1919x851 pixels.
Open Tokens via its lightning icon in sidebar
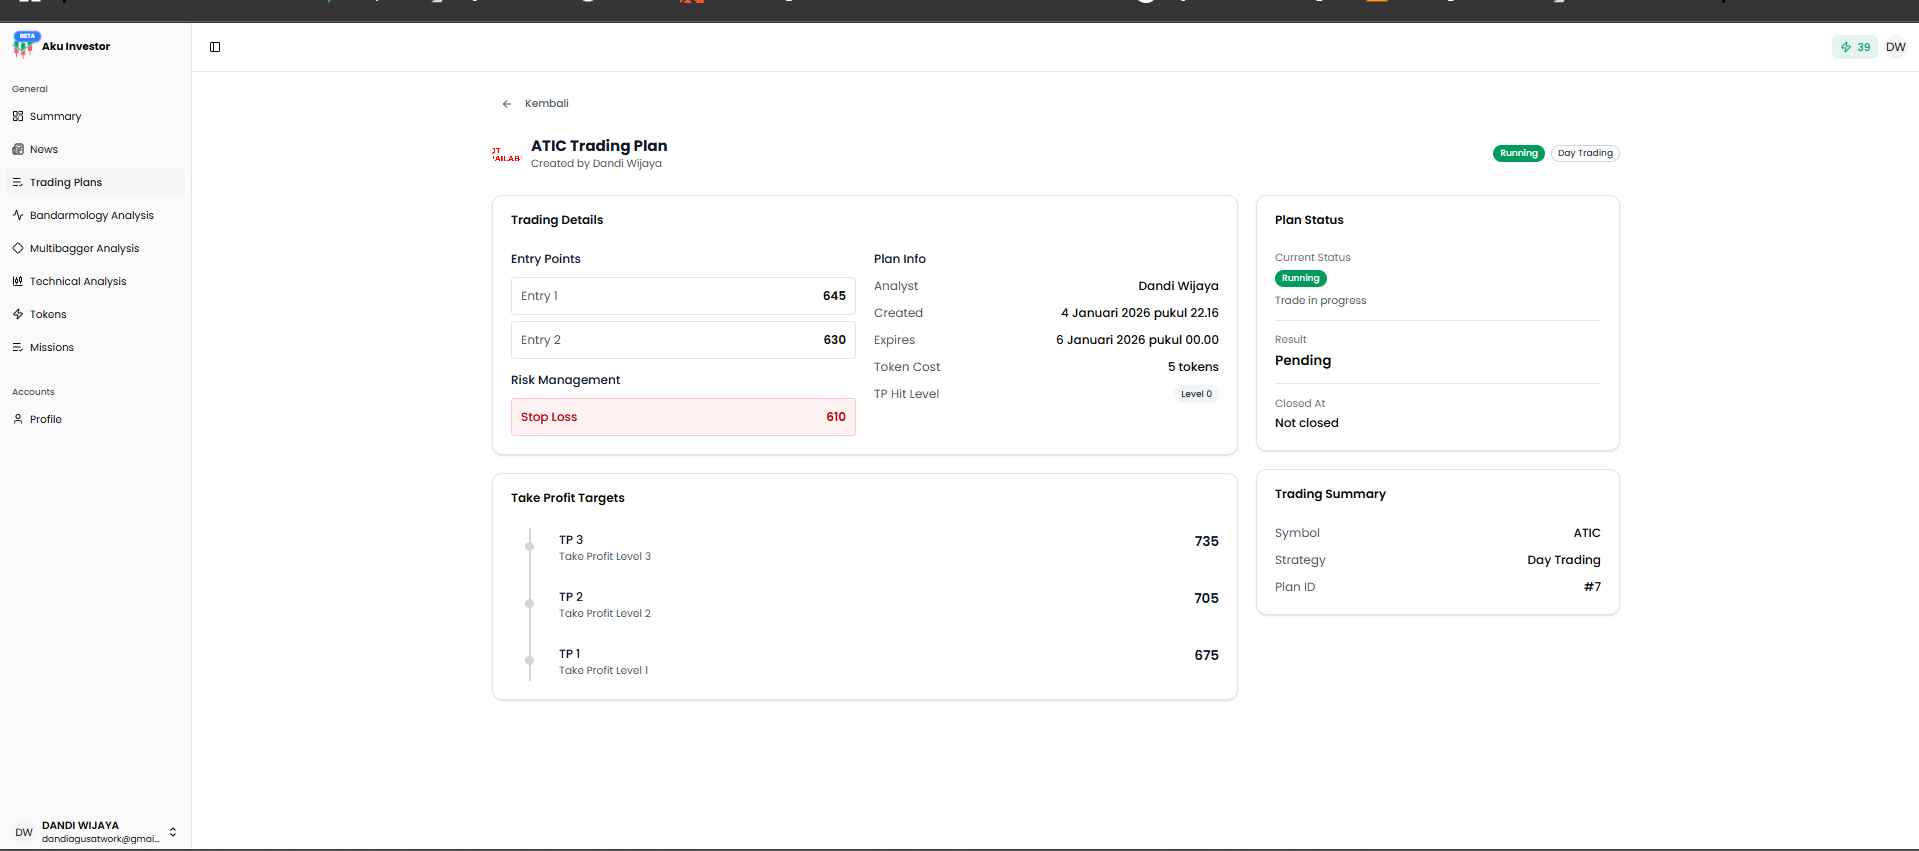coord(18,314)
